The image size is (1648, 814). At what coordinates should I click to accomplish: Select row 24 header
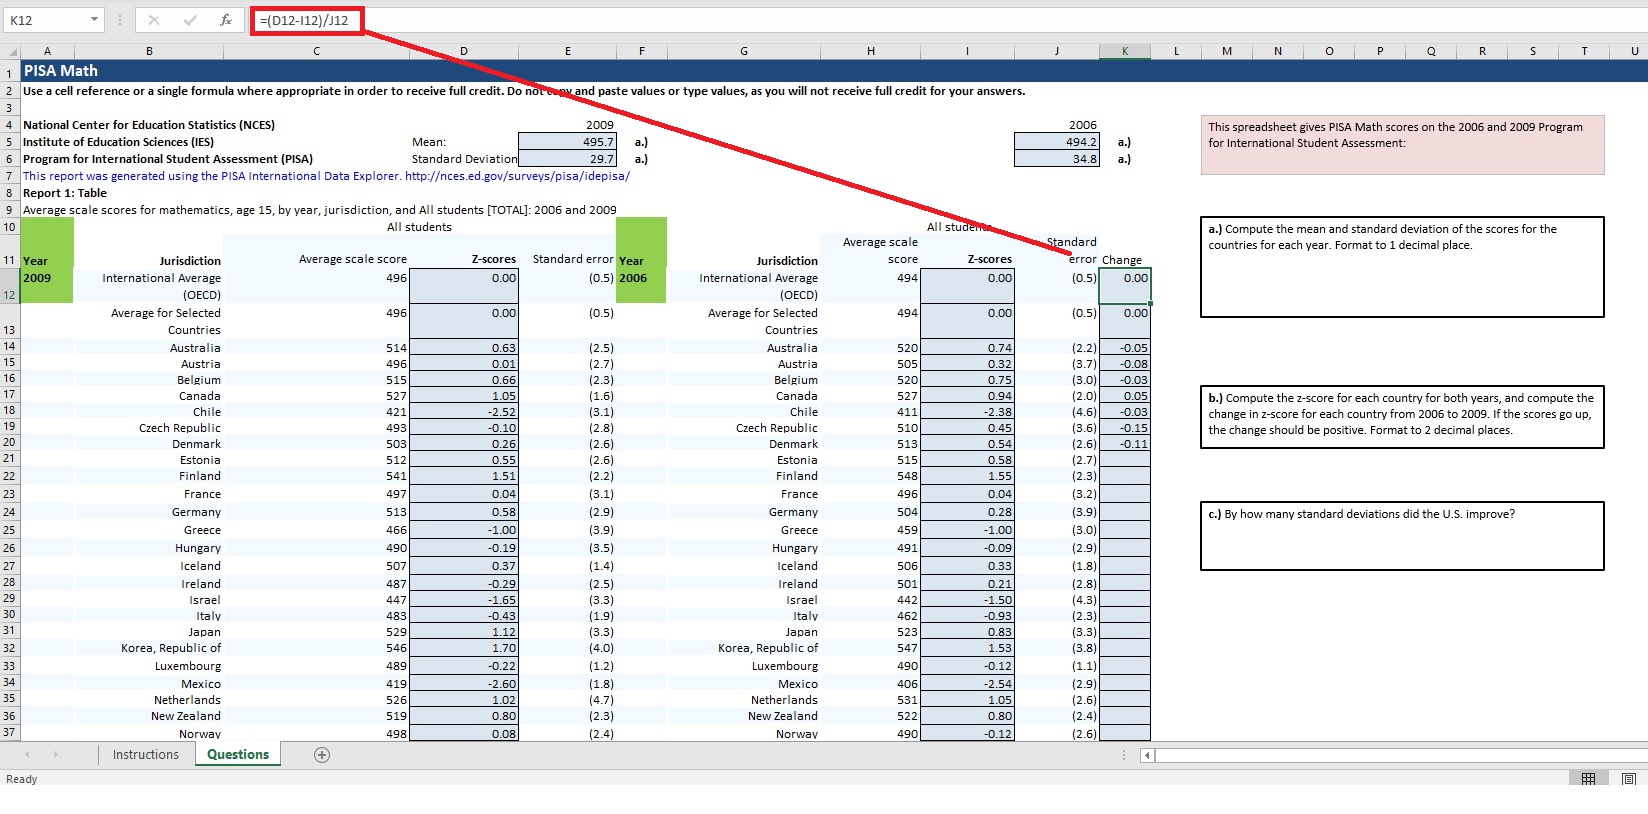coord(10,512)
